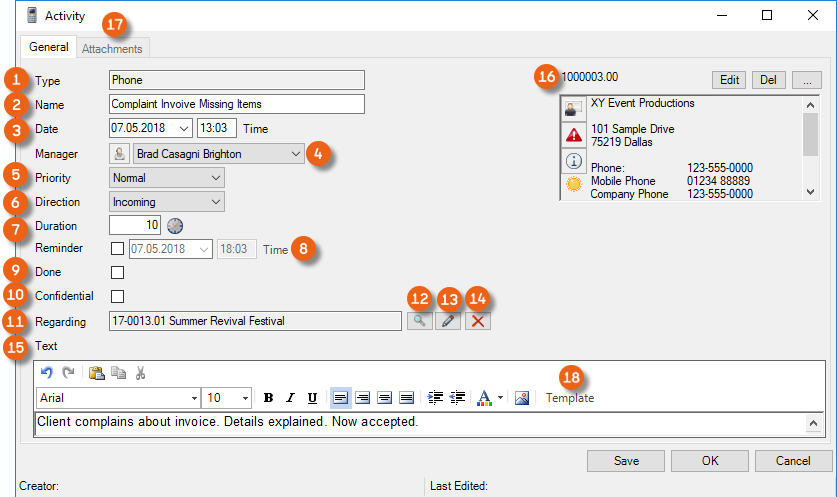Switch to the Attachments tab
Viewport: 837px width, 497px height.
(112, 48)
